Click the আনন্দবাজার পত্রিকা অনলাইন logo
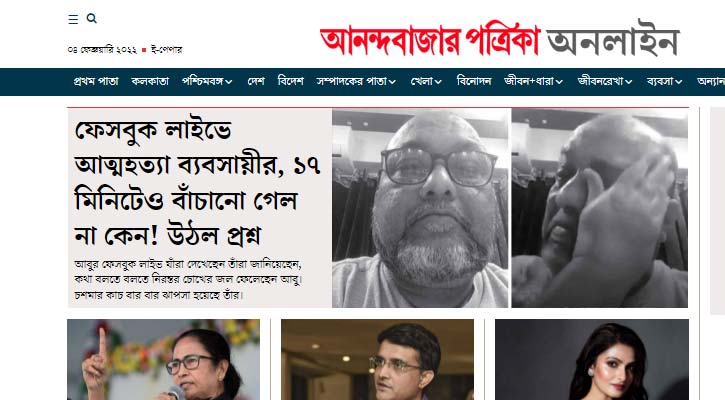Image resolution: width=725 pixels, height=400 pixels. [x=499, y=41]
